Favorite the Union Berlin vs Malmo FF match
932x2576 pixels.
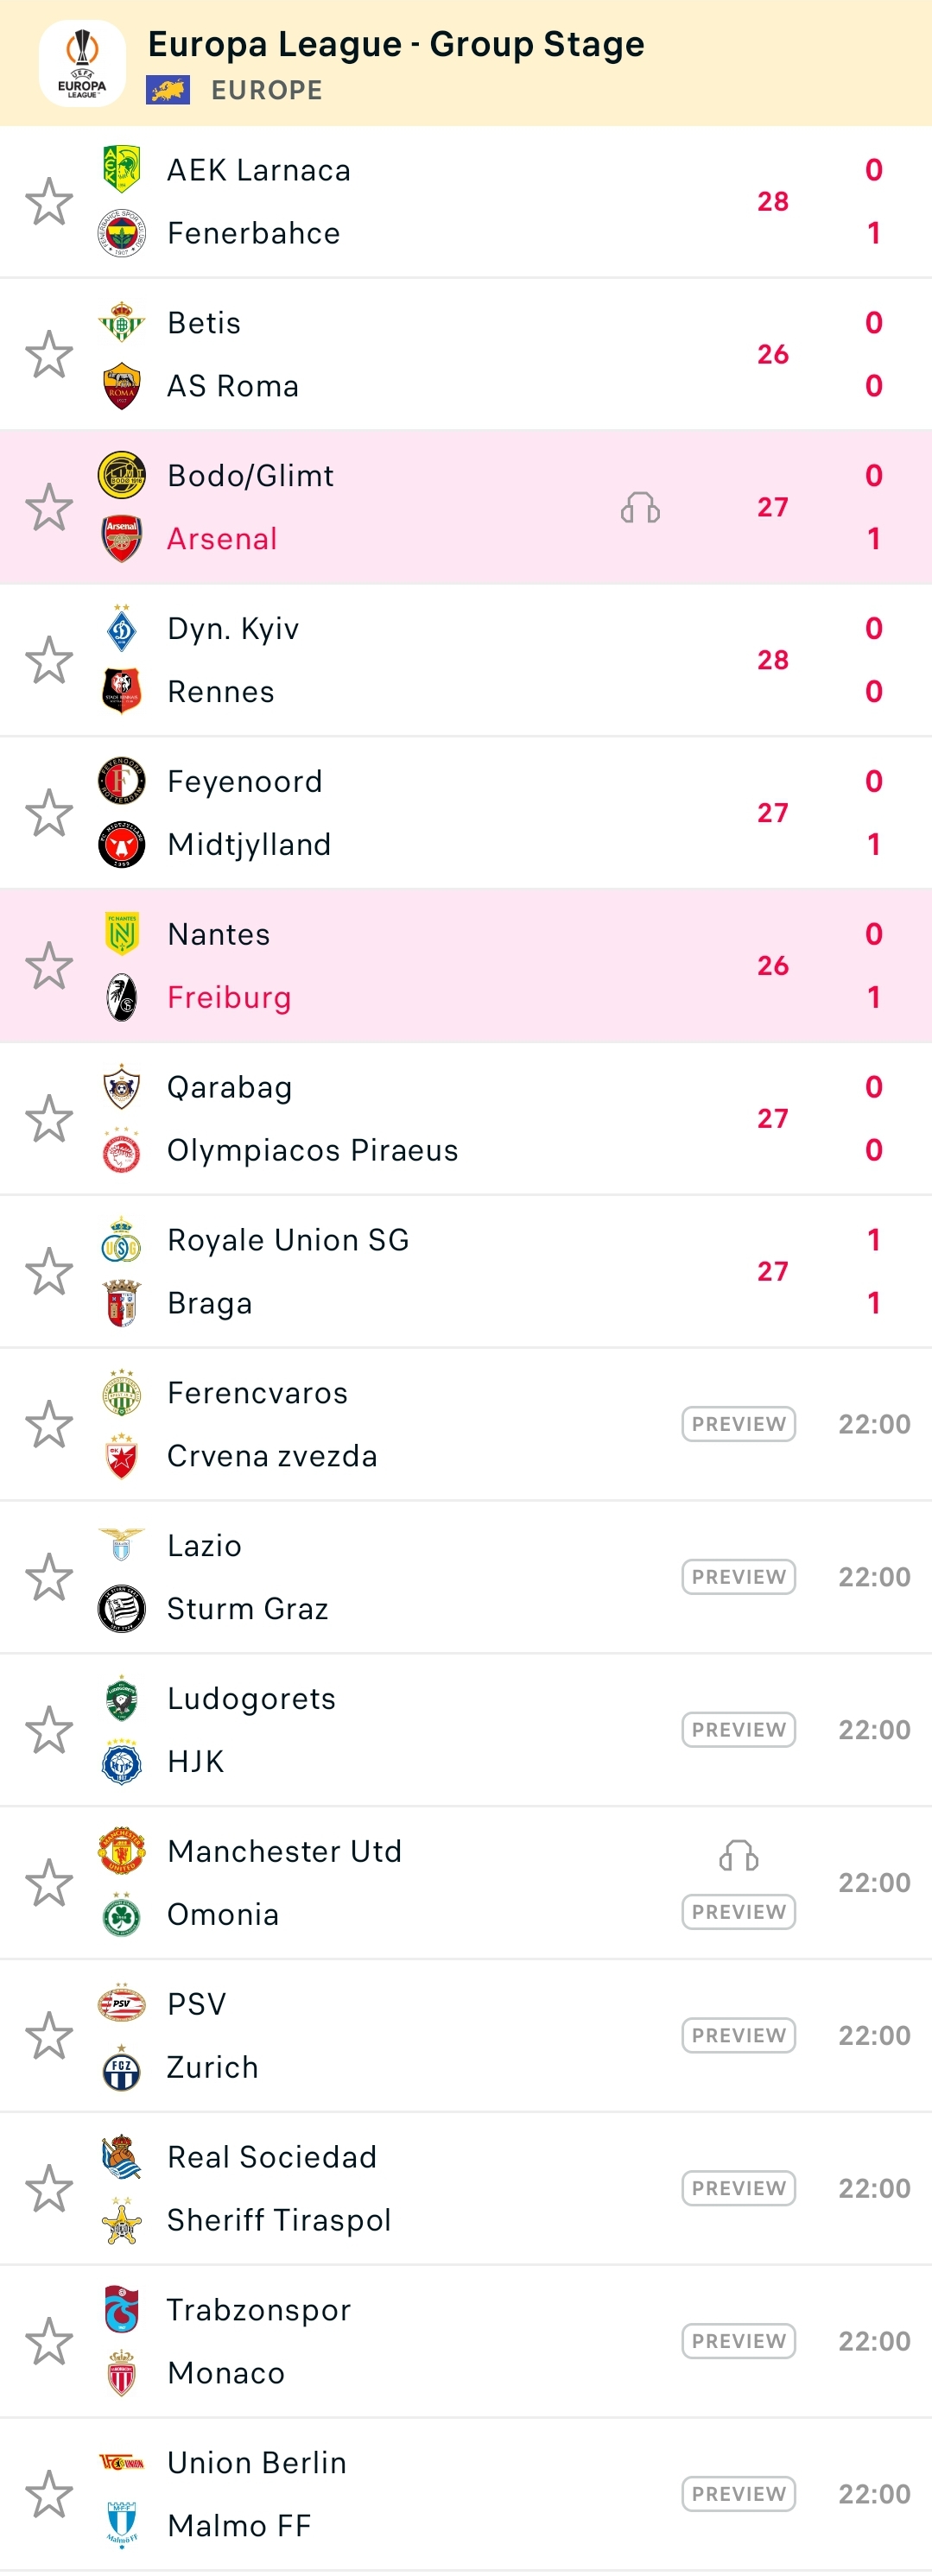pyautogui.click(x=49, y=2494)
